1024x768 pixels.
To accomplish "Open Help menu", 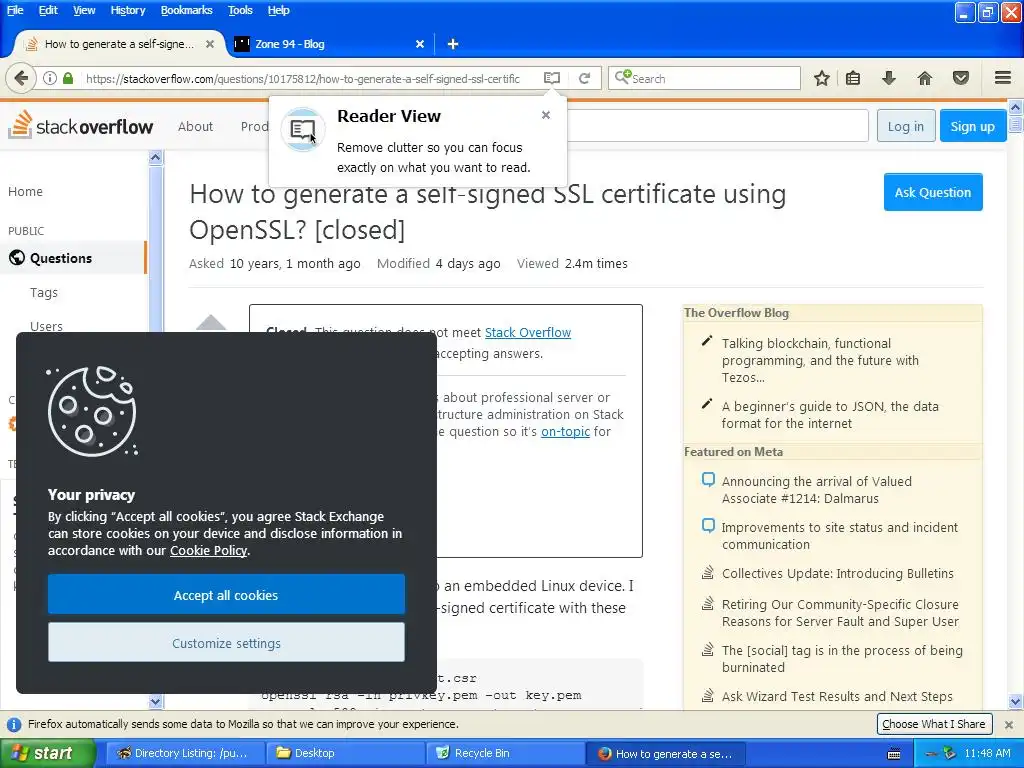I will (x=278, y=10).
